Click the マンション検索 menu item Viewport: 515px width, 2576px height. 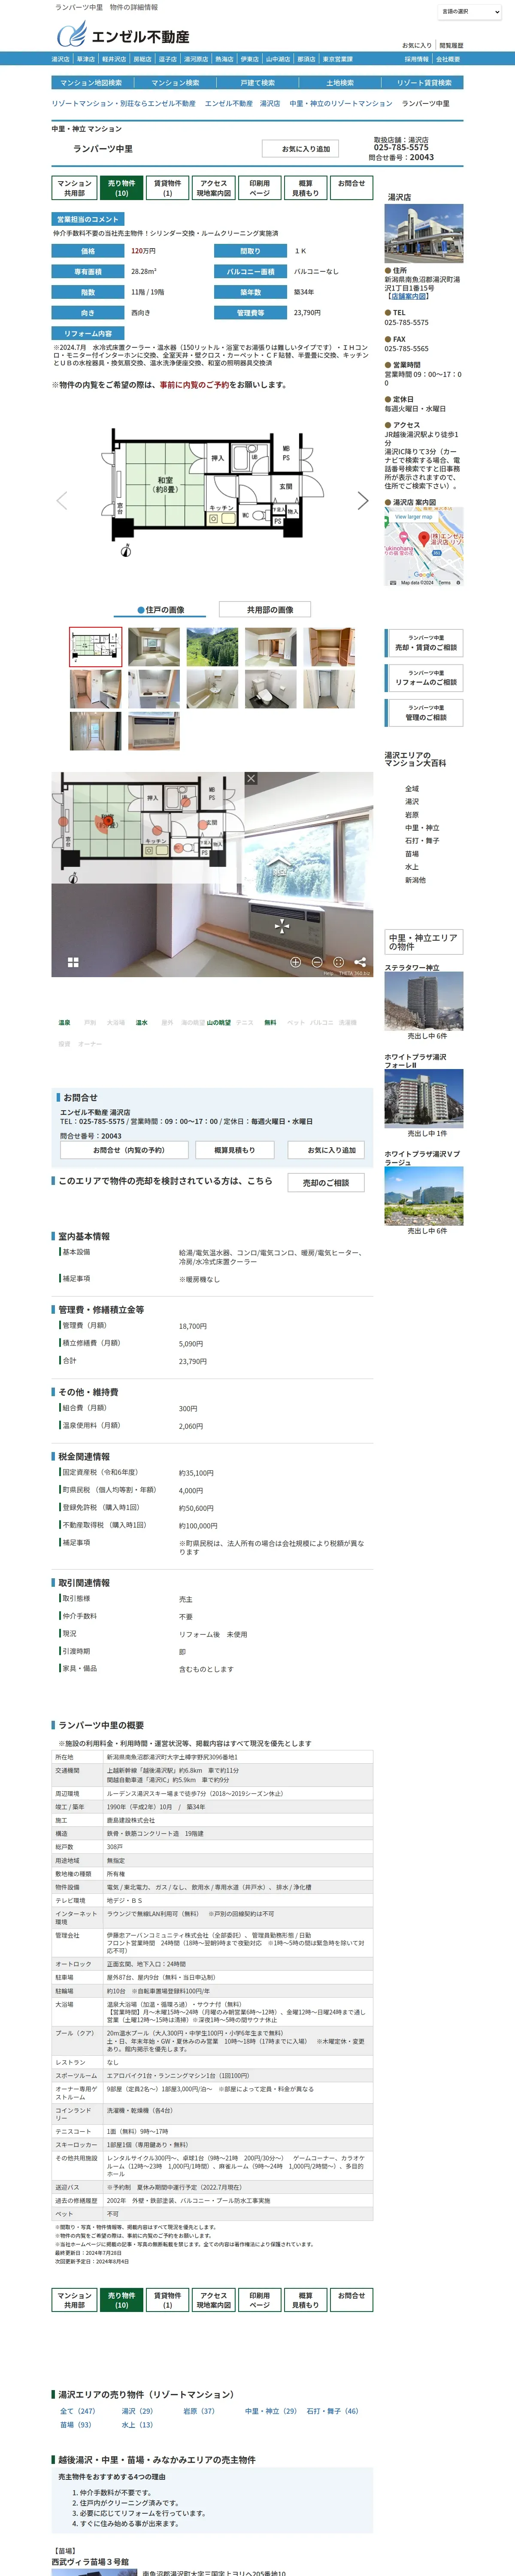175,83
